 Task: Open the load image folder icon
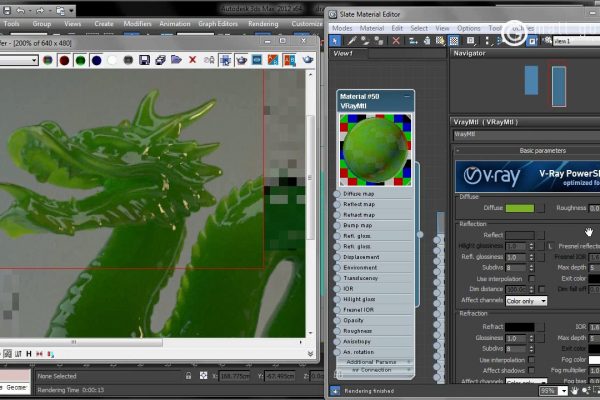pos(176,60)
